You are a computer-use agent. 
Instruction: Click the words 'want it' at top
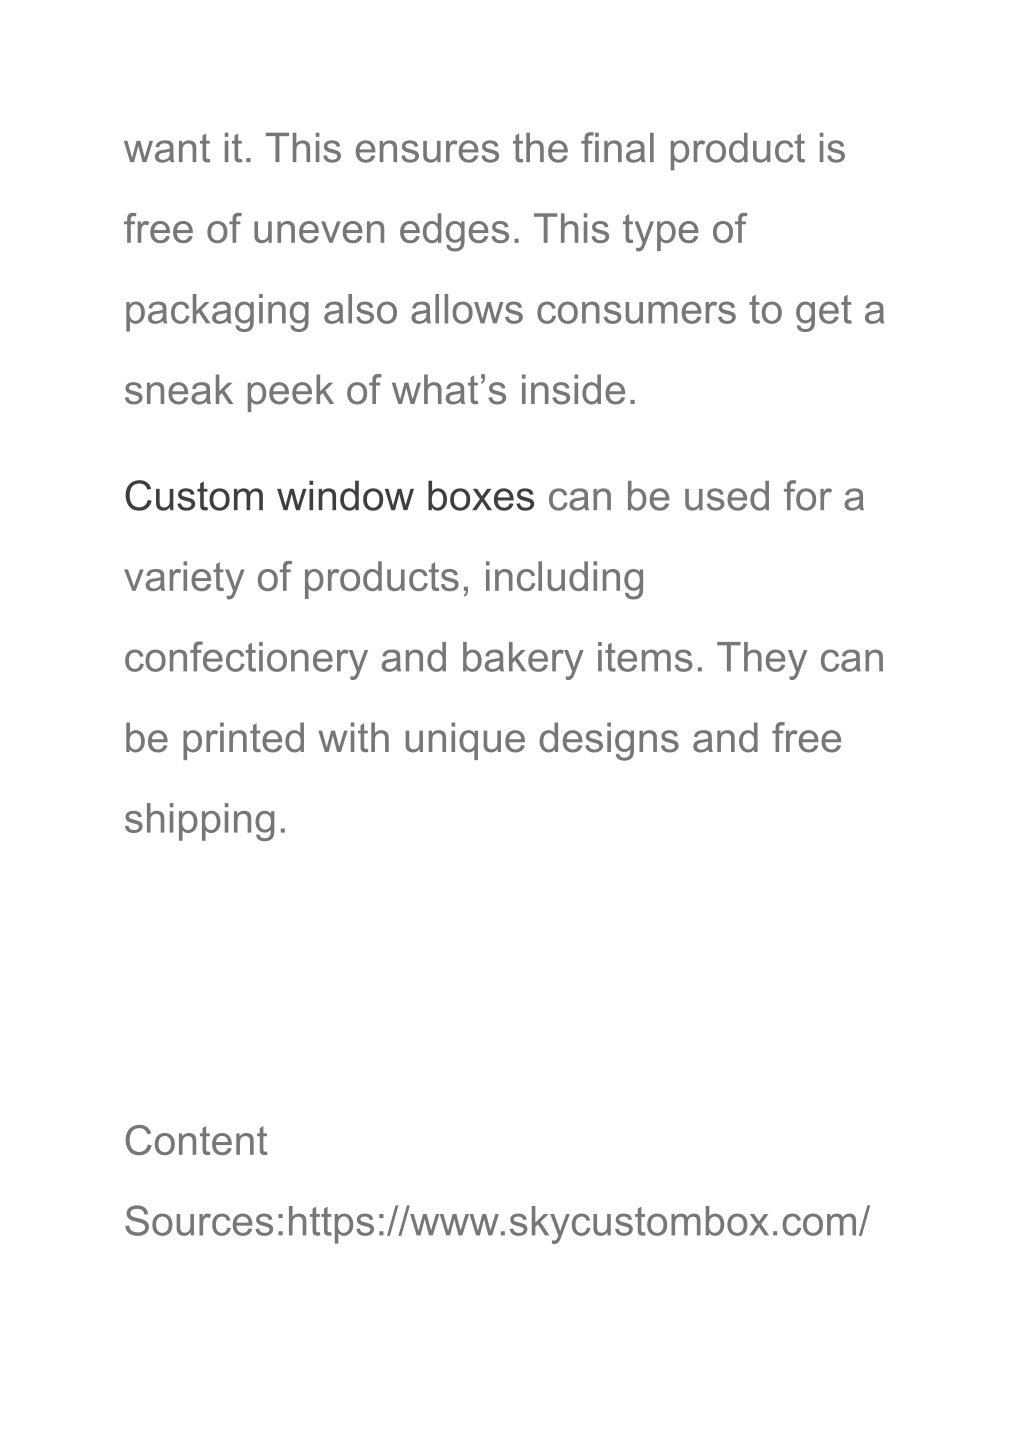(x=188, y=150)
